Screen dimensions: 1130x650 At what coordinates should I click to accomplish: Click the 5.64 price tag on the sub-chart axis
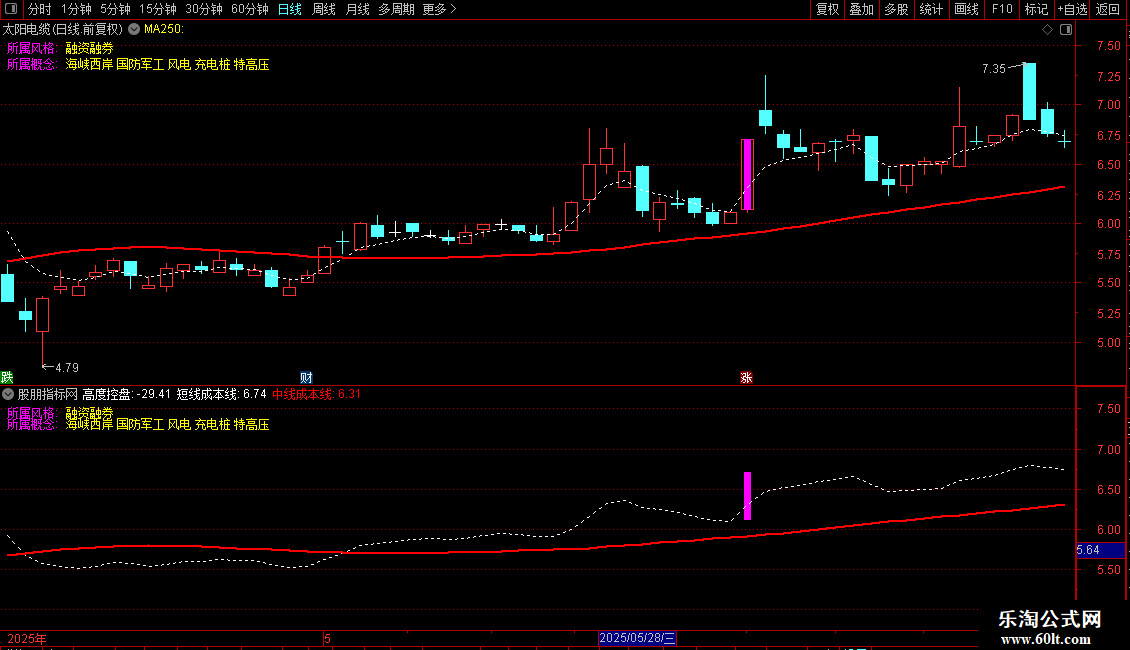[x=1100, y=550]
